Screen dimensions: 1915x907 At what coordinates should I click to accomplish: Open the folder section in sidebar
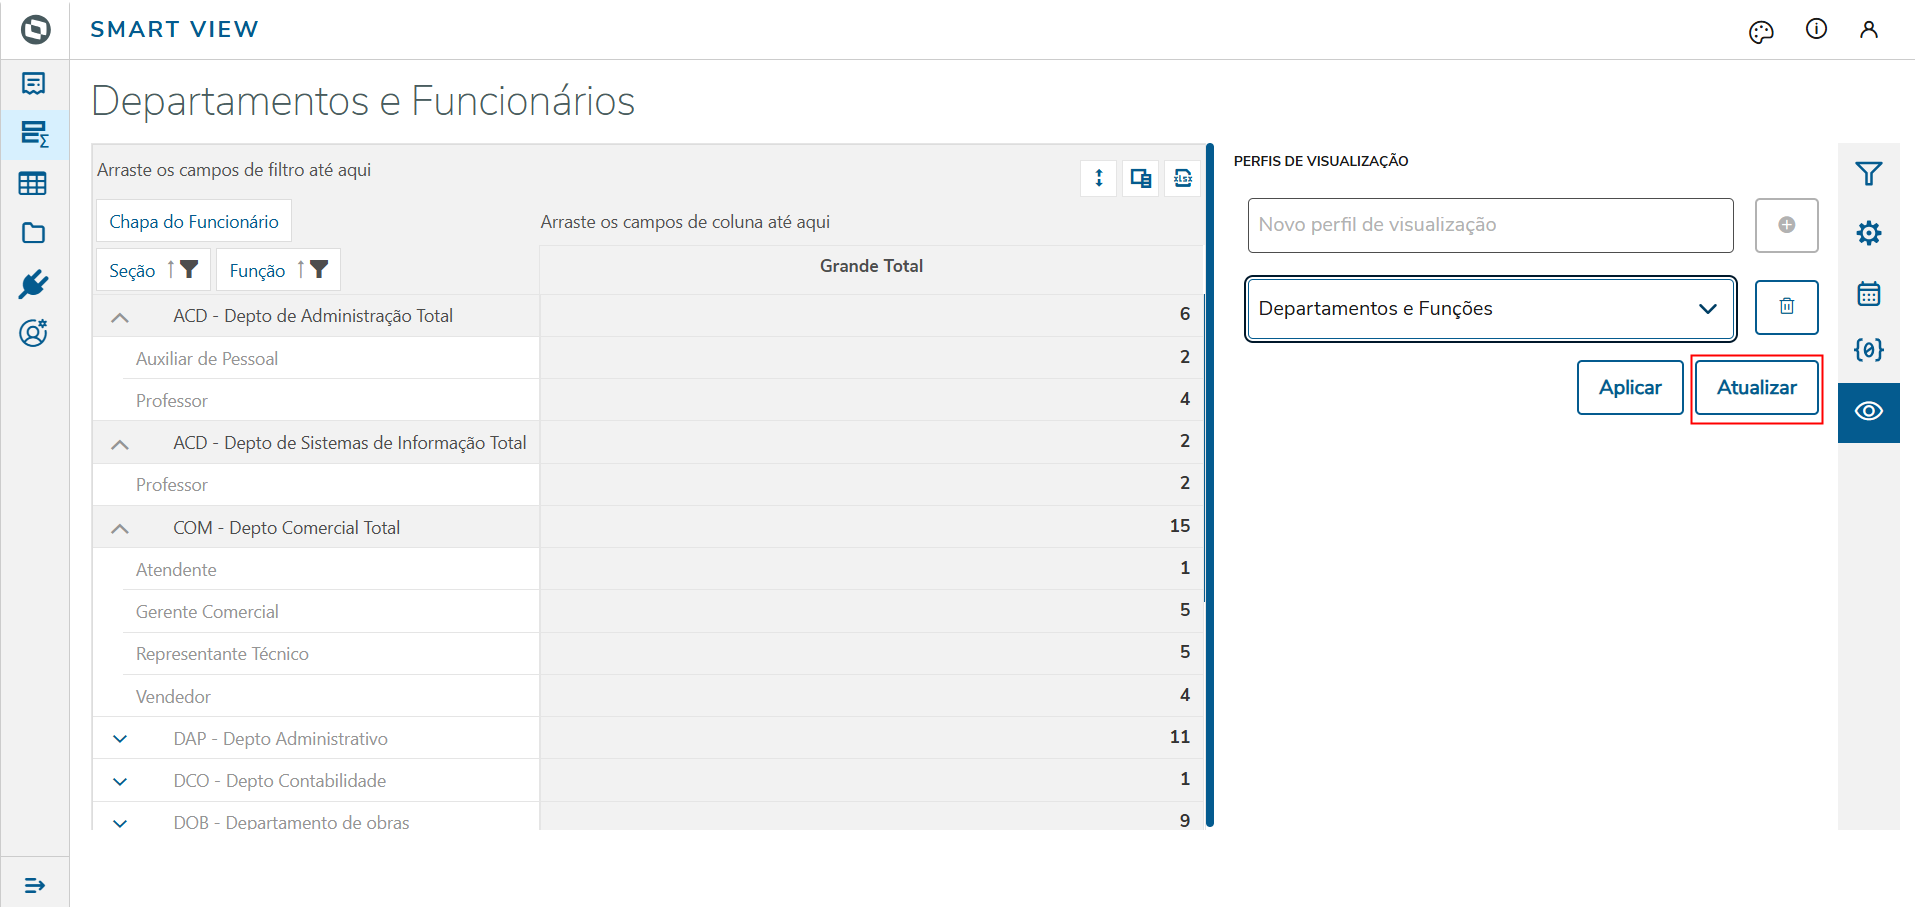33,233
